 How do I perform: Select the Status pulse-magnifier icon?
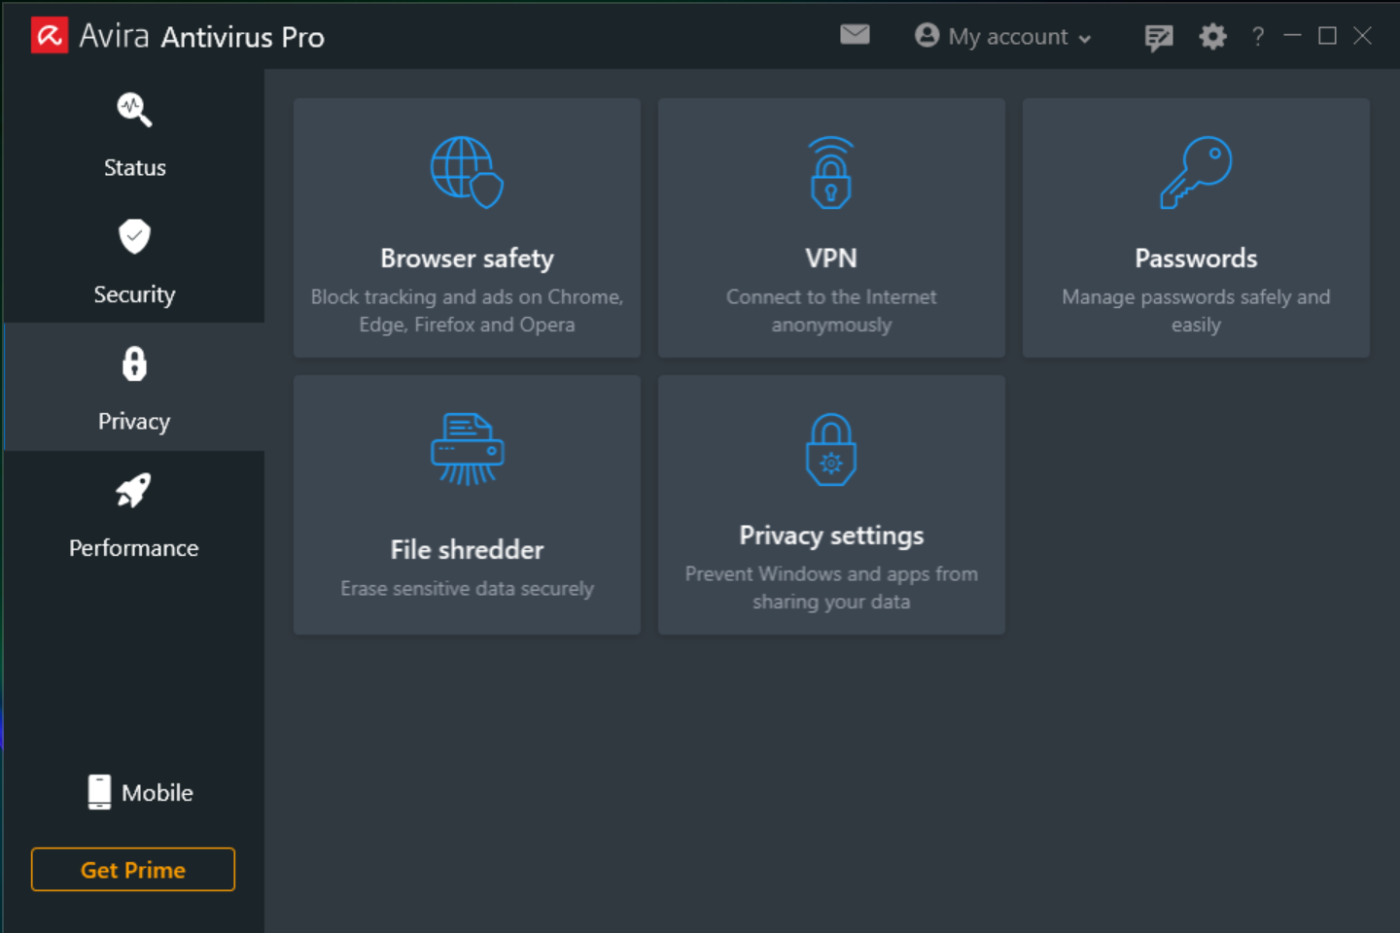click(134, 110)
